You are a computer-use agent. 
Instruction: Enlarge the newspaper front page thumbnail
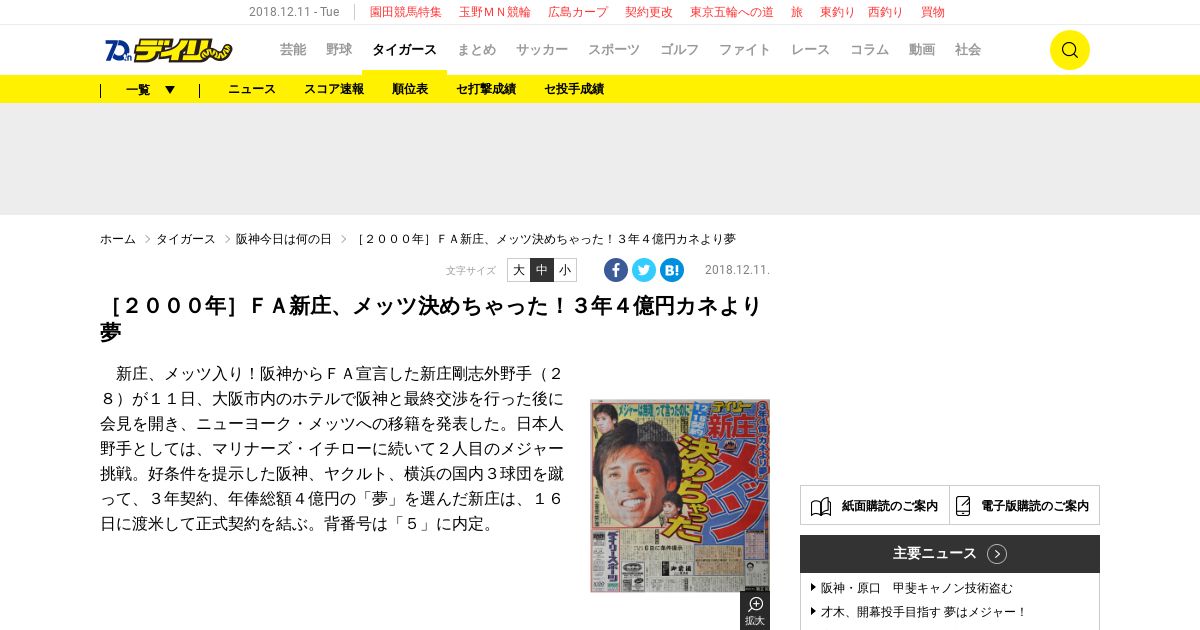680,496
